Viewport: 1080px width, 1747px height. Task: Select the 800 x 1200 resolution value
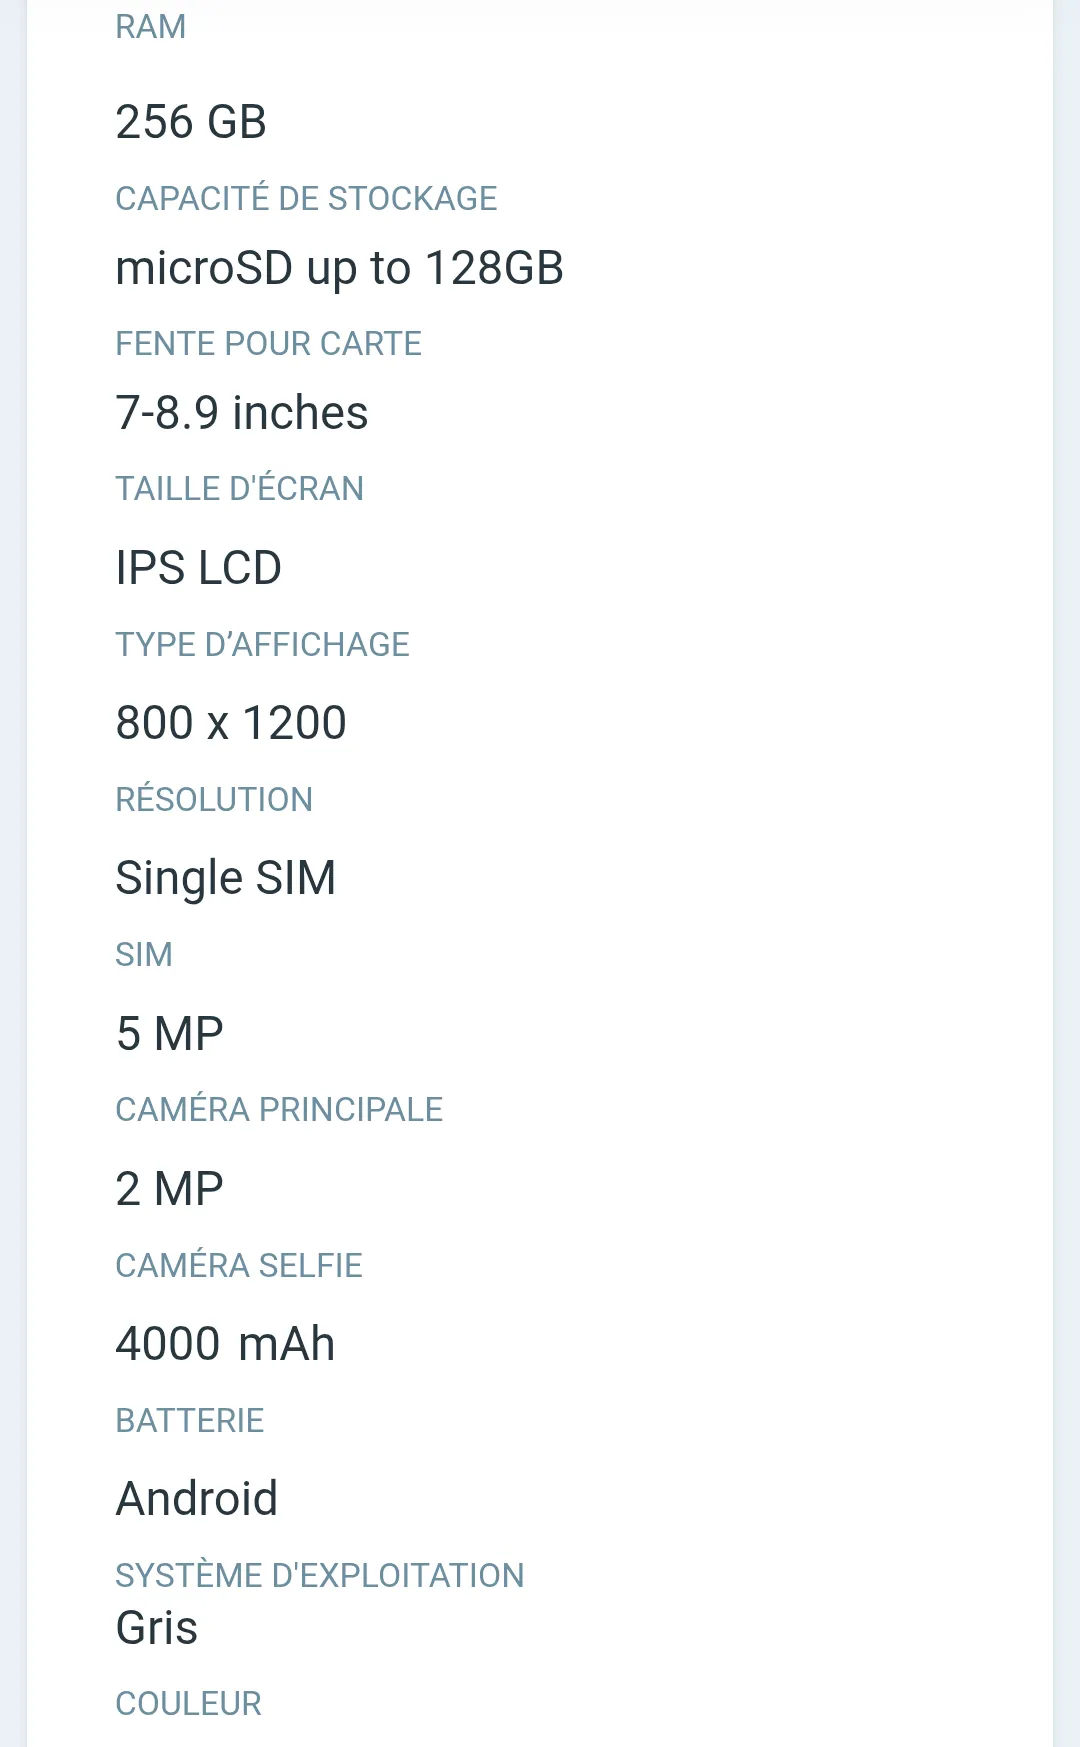[x=231, y=723]
